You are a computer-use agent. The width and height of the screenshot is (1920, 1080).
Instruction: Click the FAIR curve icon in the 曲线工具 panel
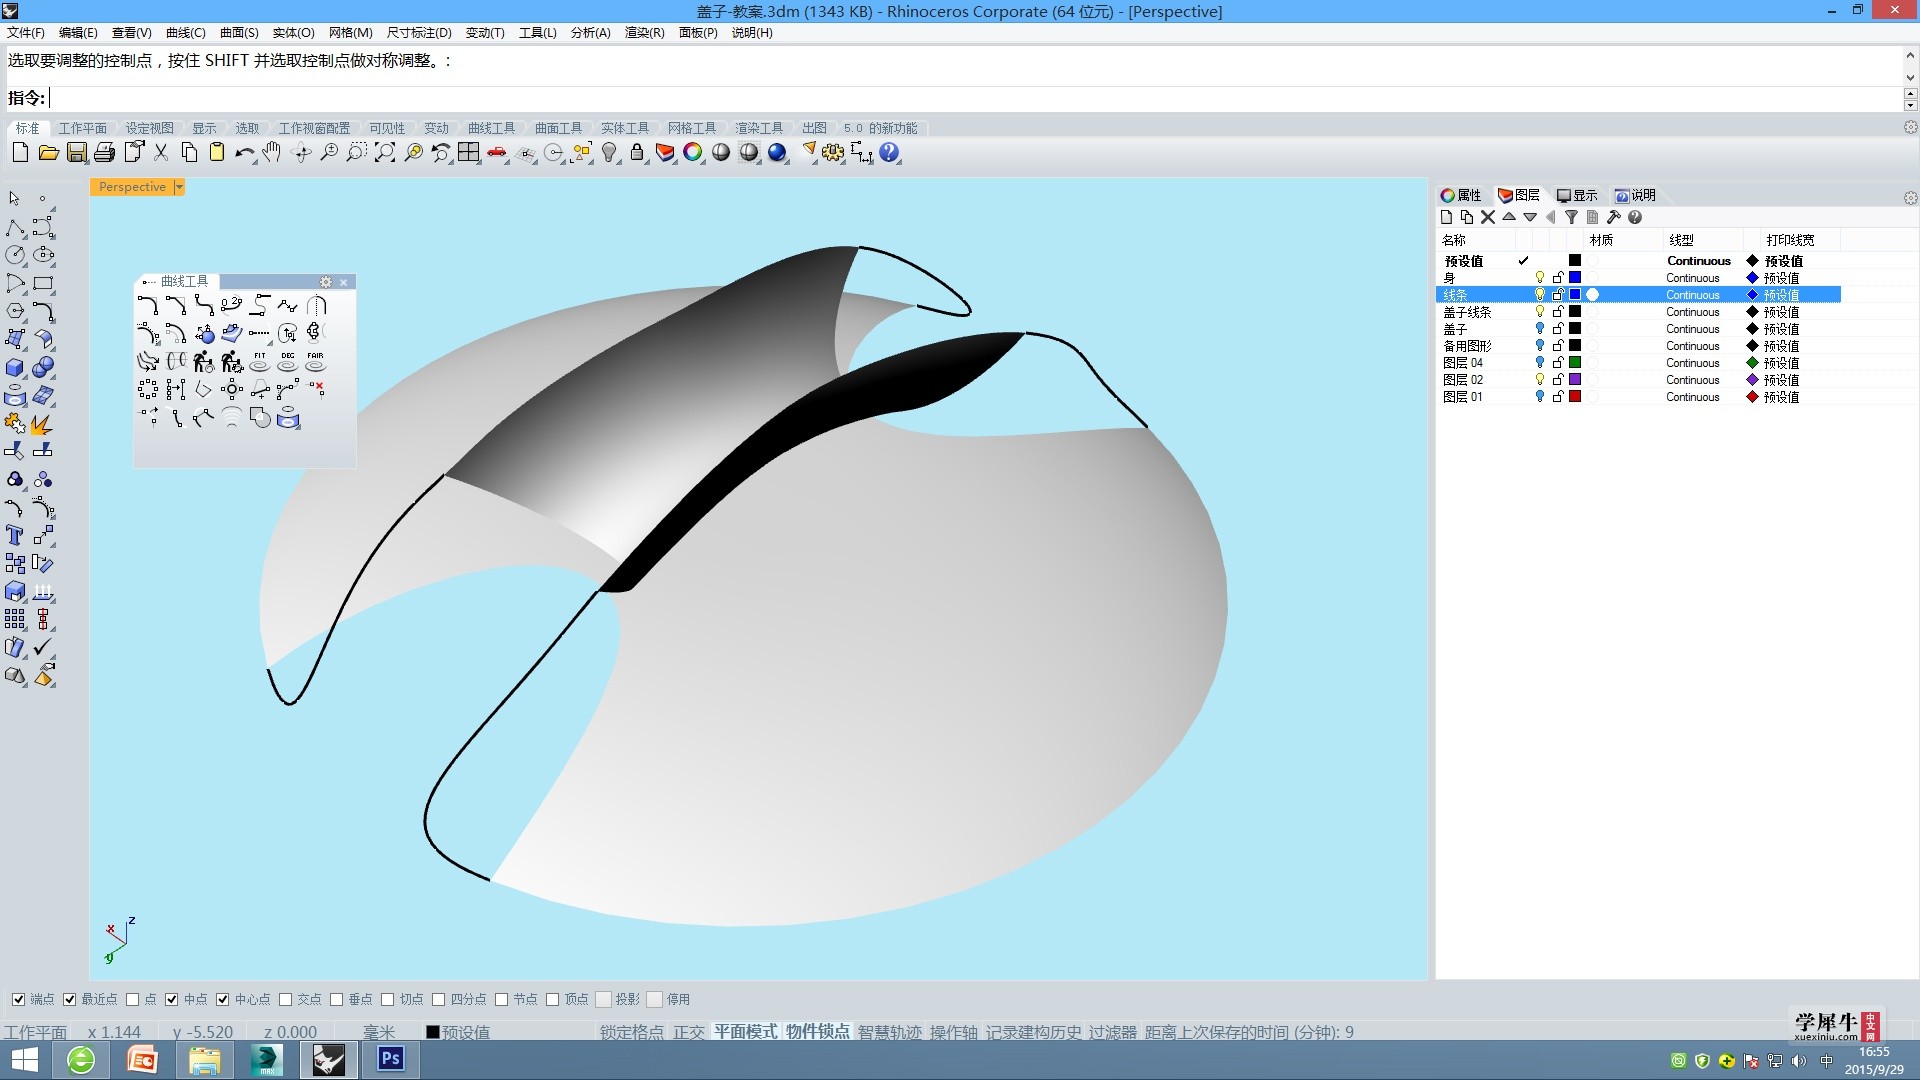tap(316, 362)
